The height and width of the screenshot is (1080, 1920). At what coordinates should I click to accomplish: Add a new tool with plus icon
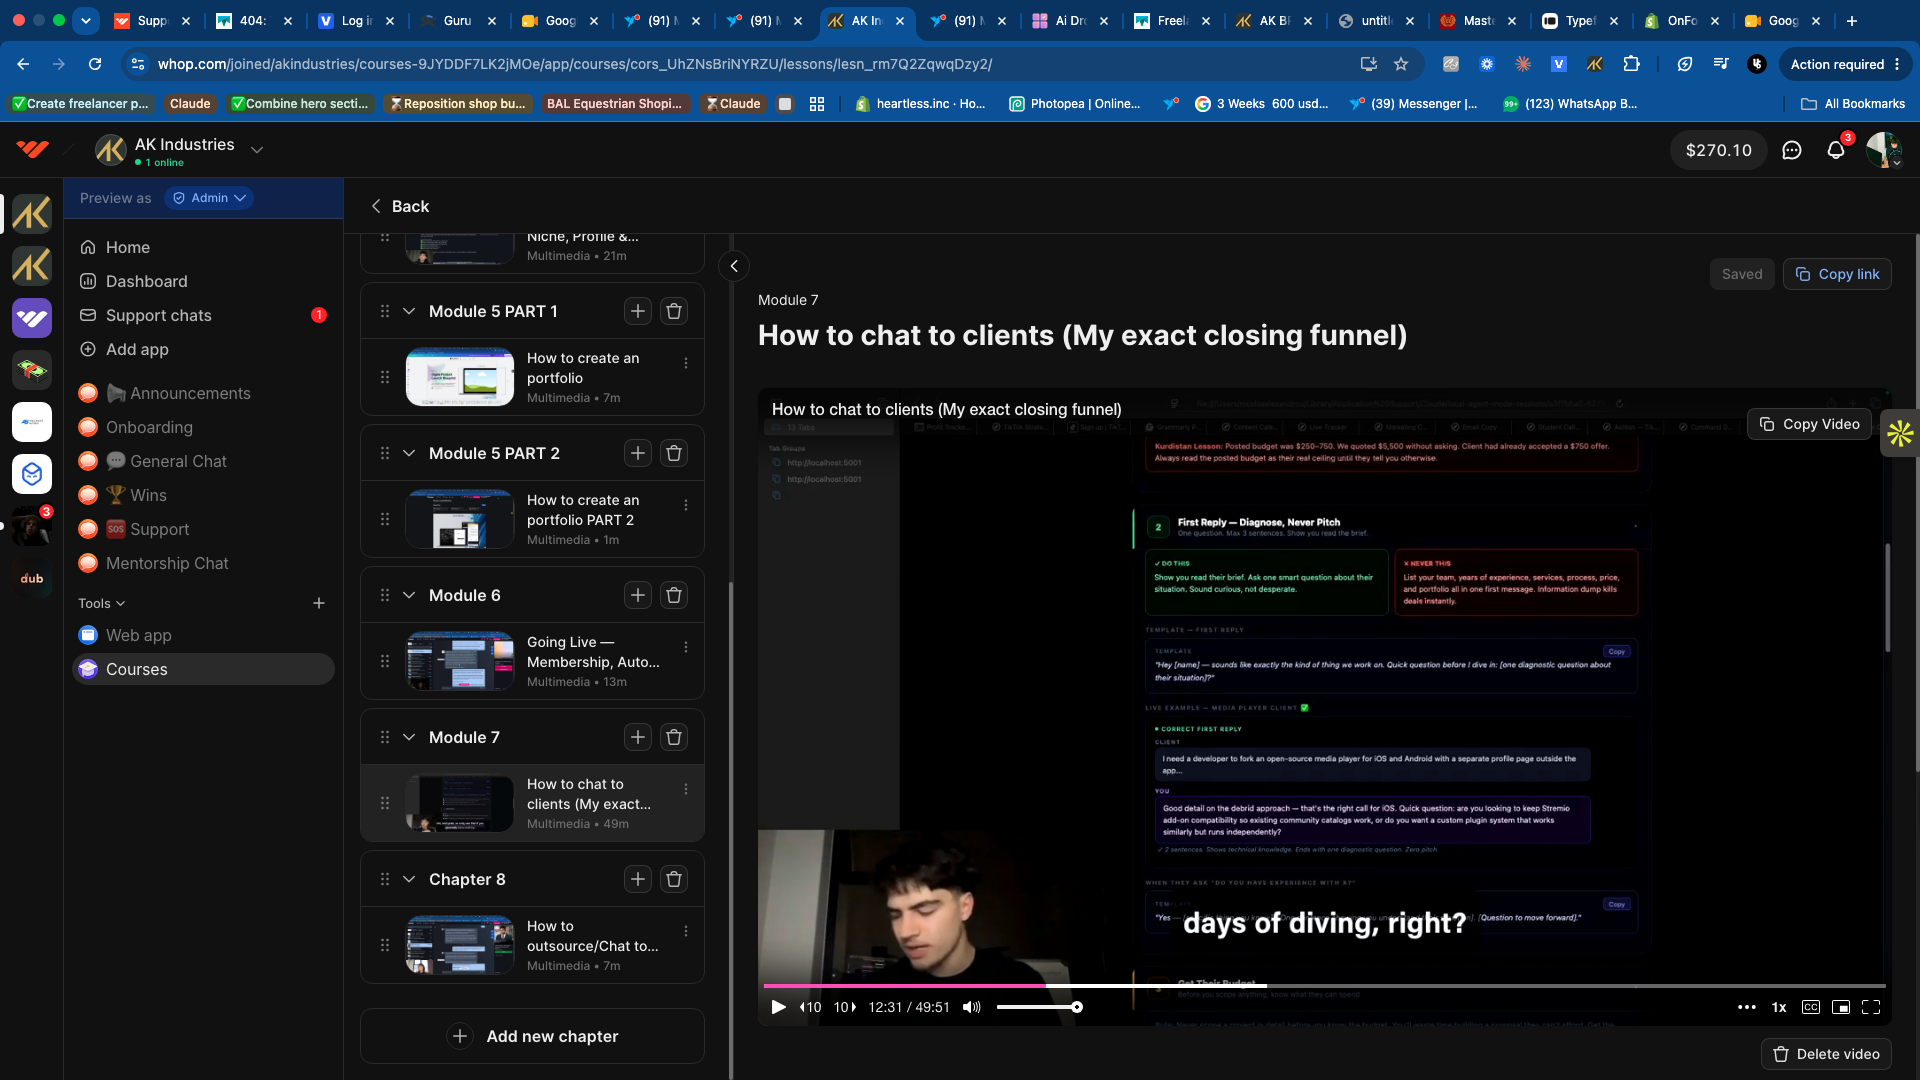pyautogui.click(x=319, y=603)
